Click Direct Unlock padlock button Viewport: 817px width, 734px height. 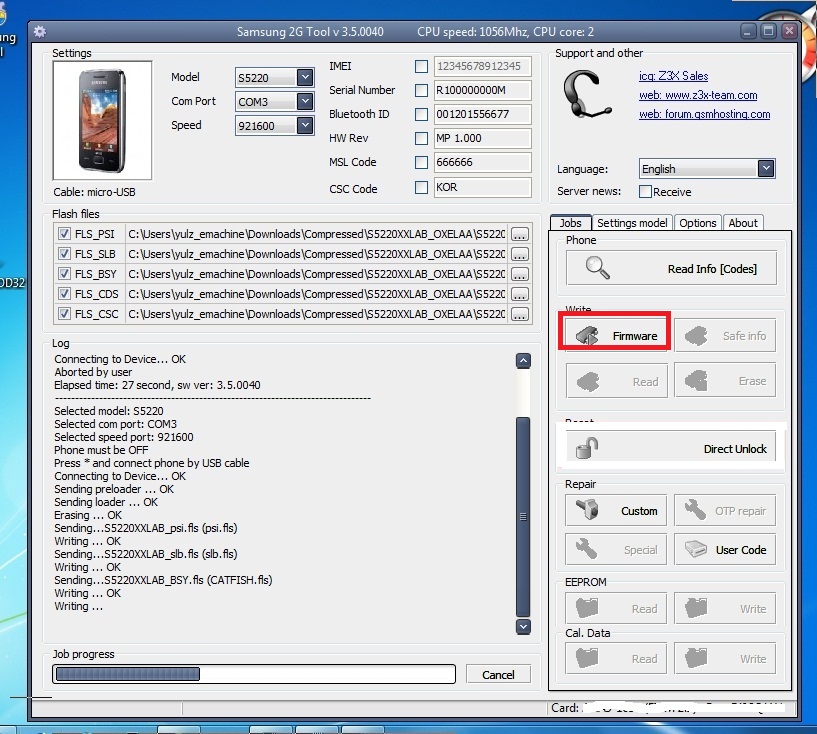tap(671, 448)
